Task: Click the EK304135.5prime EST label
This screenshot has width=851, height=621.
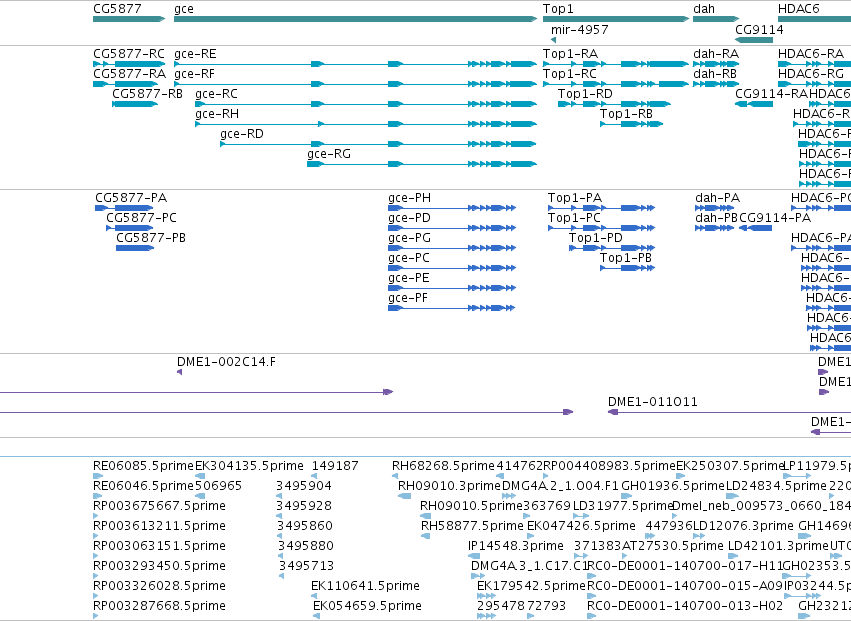Action: click(249, 466)
